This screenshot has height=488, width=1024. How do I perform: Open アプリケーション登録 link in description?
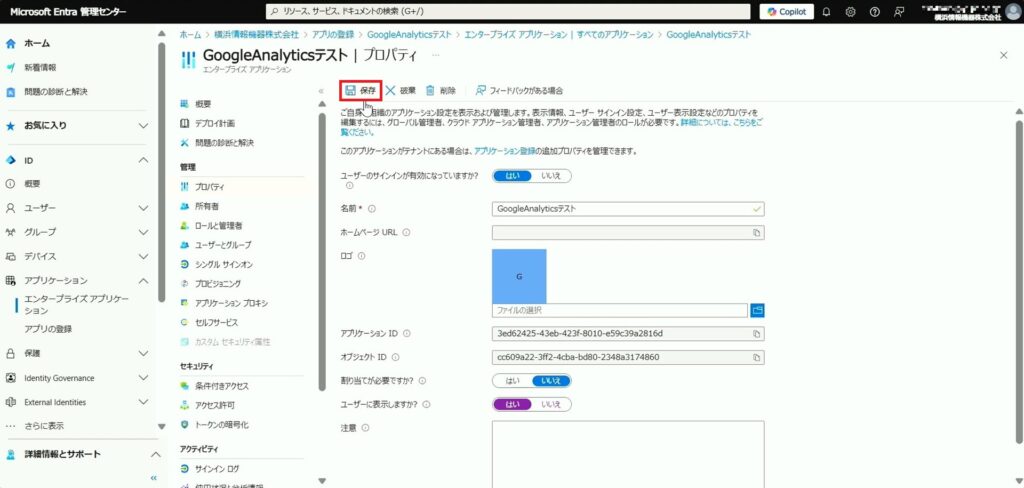(x=507, y=151)
